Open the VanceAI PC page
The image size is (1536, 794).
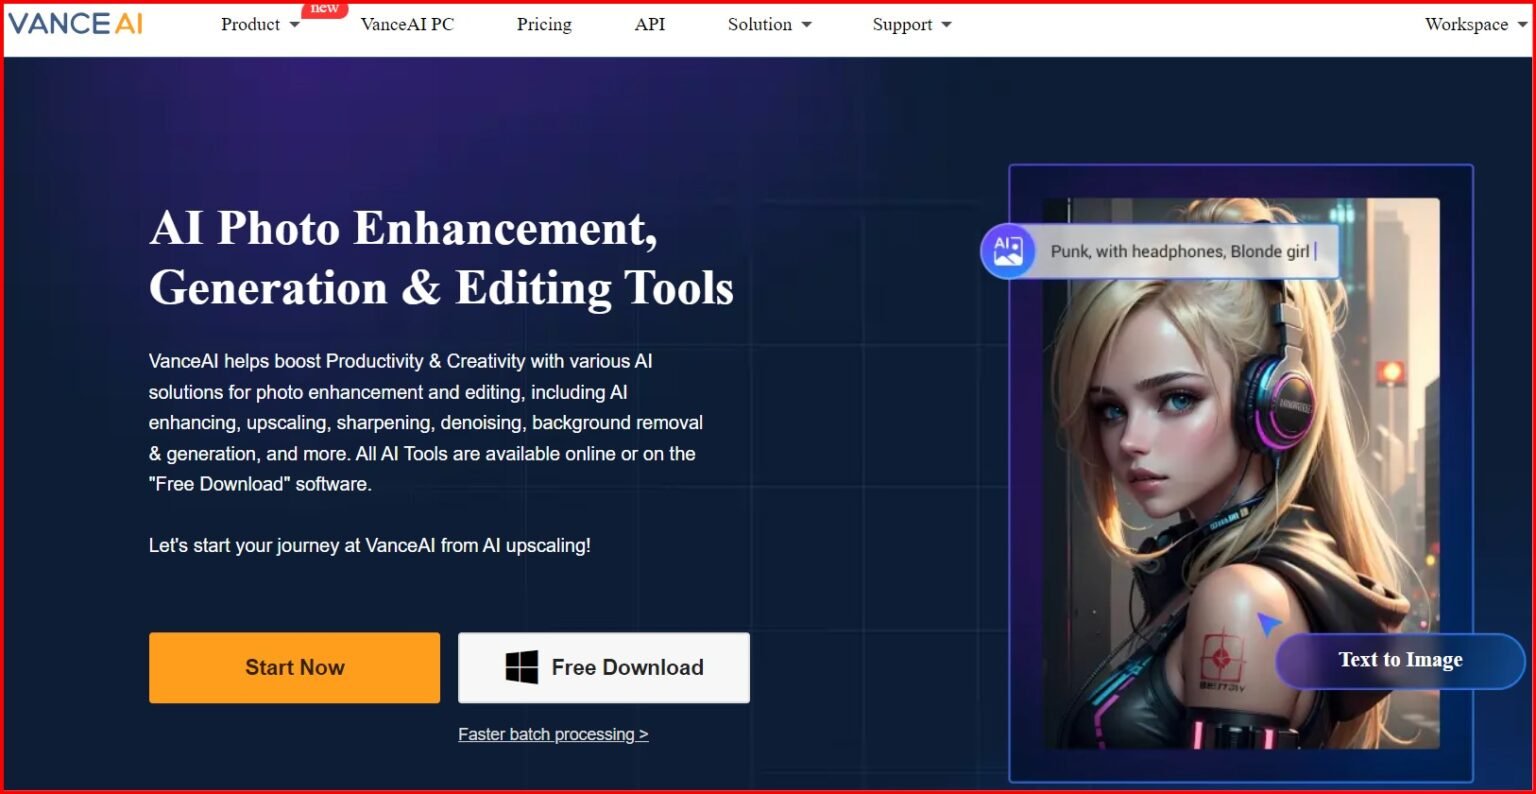click(407, 25)
